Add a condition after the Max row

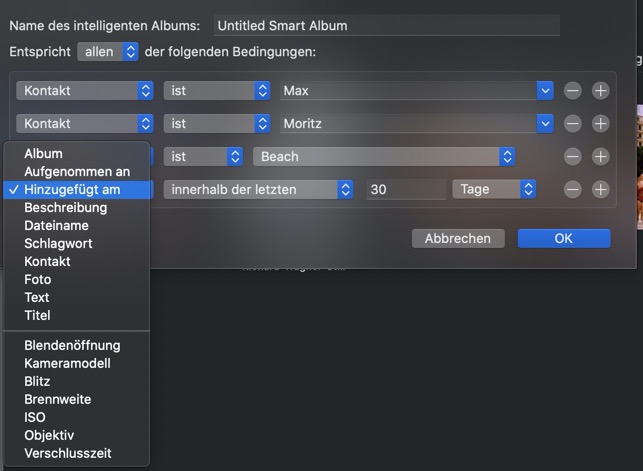tap(600, 91)
